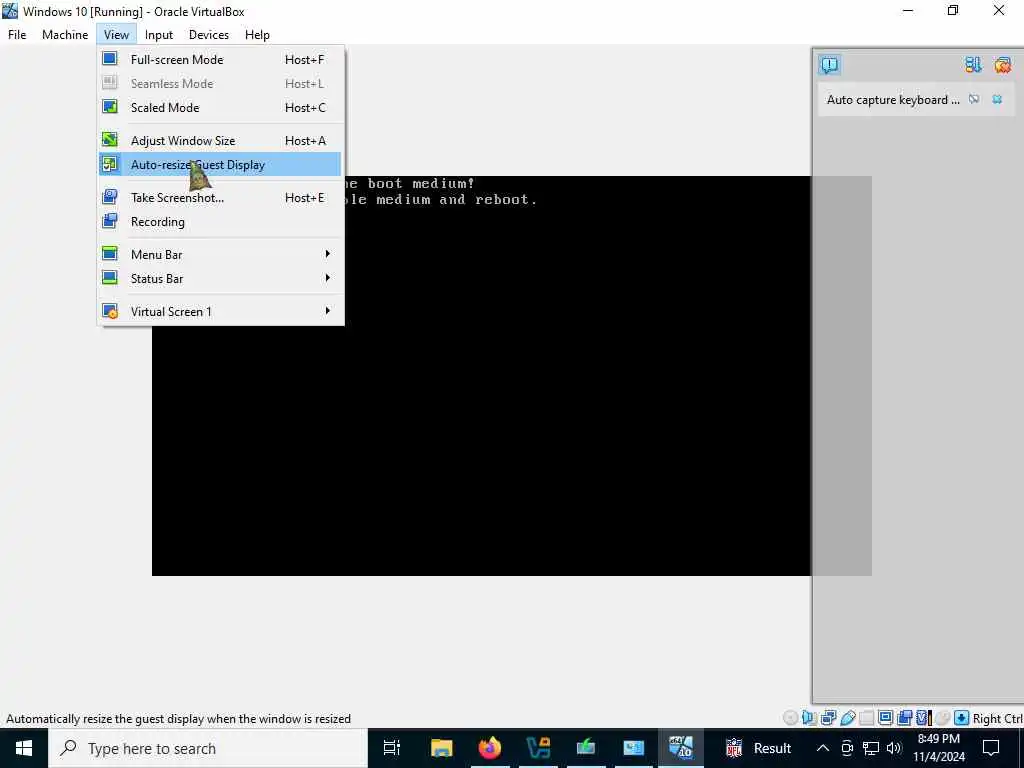Click the mouse integration status indicator

[x=942, y=718]
